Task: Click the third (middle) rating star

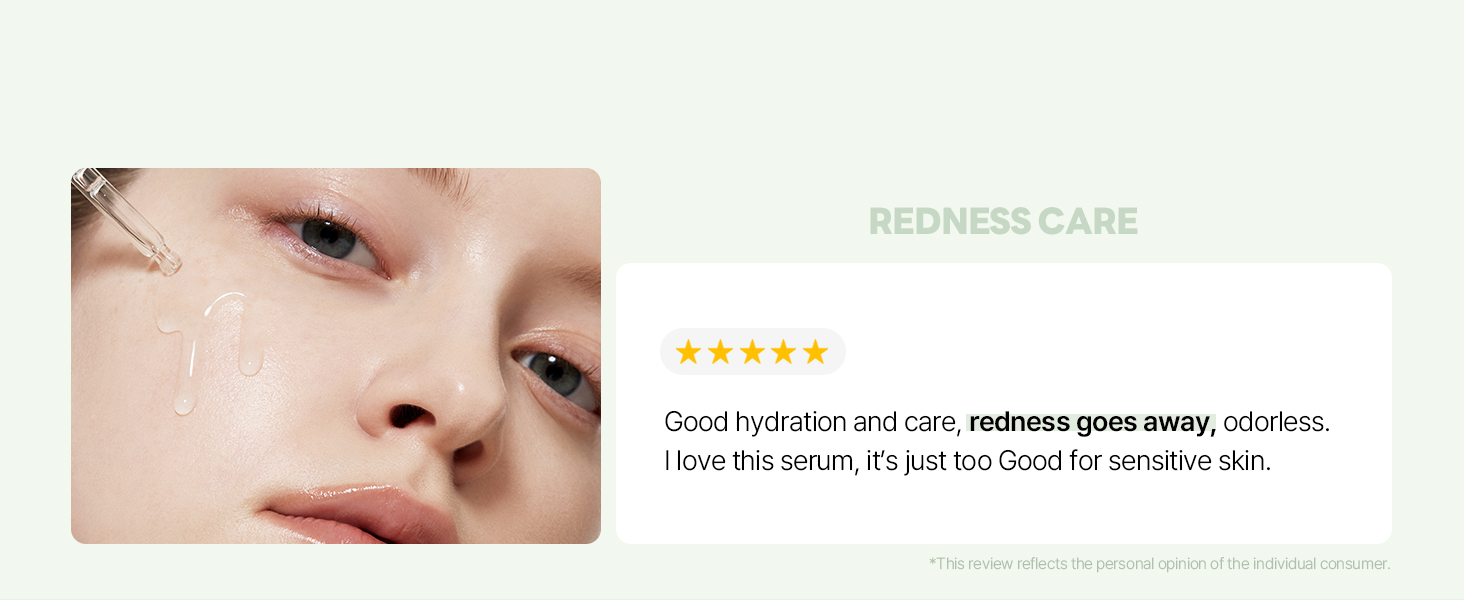Action: pos(752,352)
